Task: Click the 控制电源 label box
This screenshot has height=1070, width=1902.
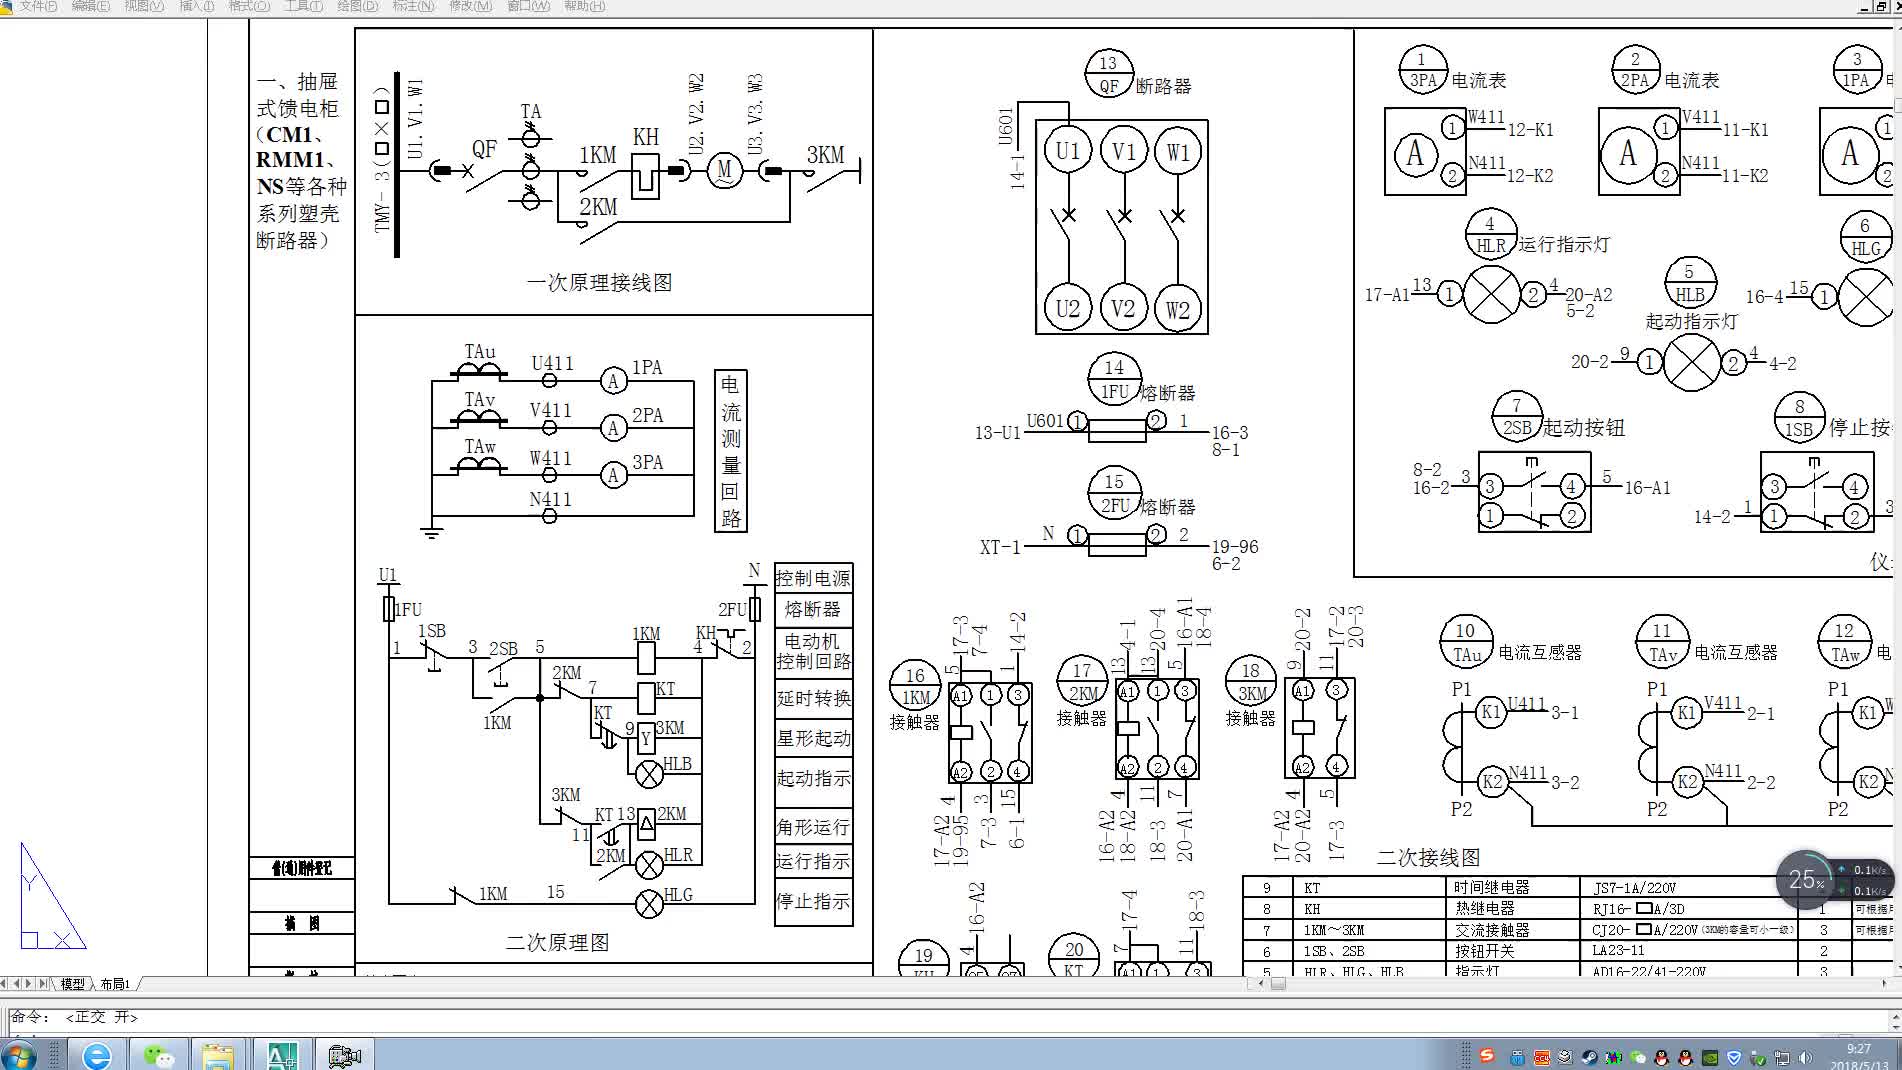Action: (x=813, y=578)
